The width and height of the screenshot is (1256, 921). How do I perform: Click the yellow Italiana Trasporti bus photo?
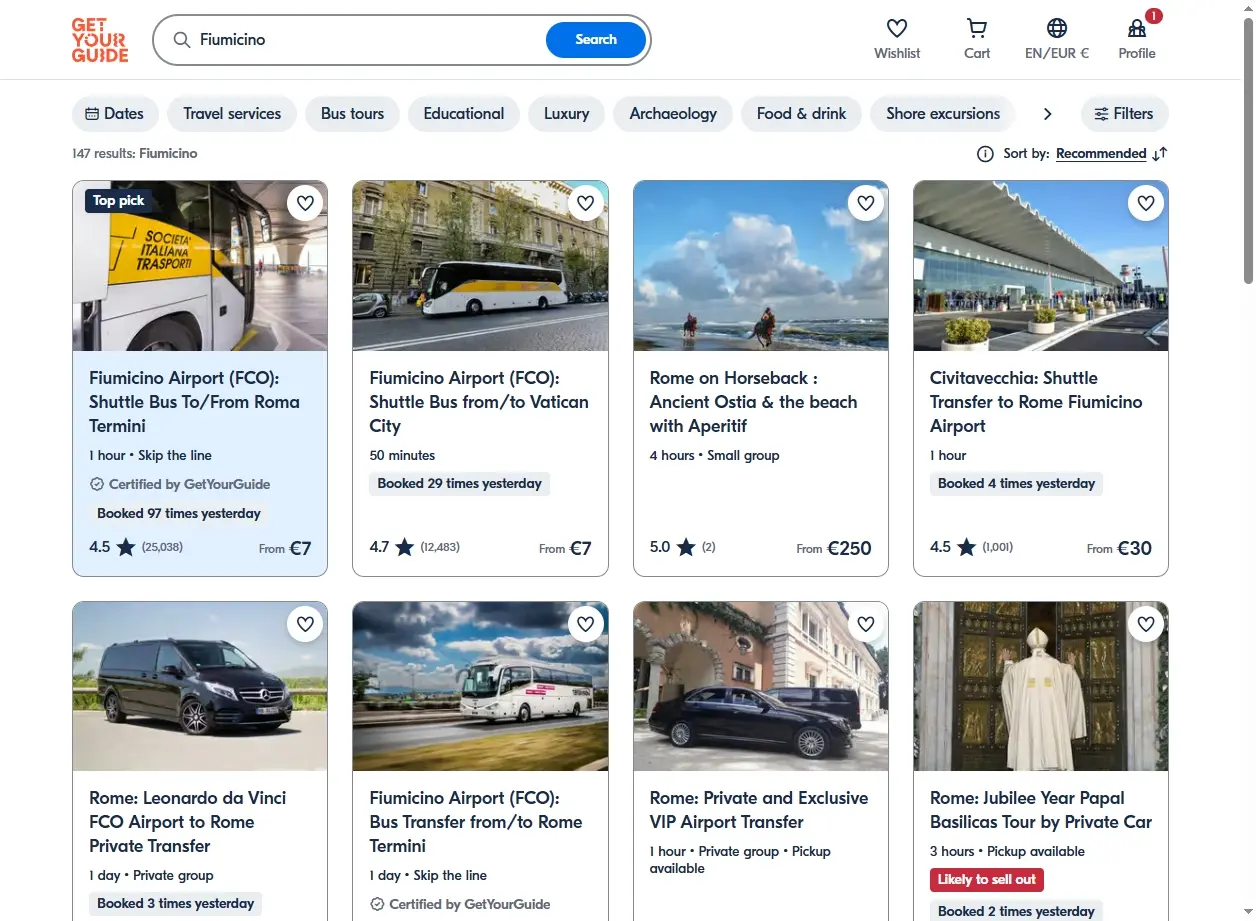coord(200,266)
